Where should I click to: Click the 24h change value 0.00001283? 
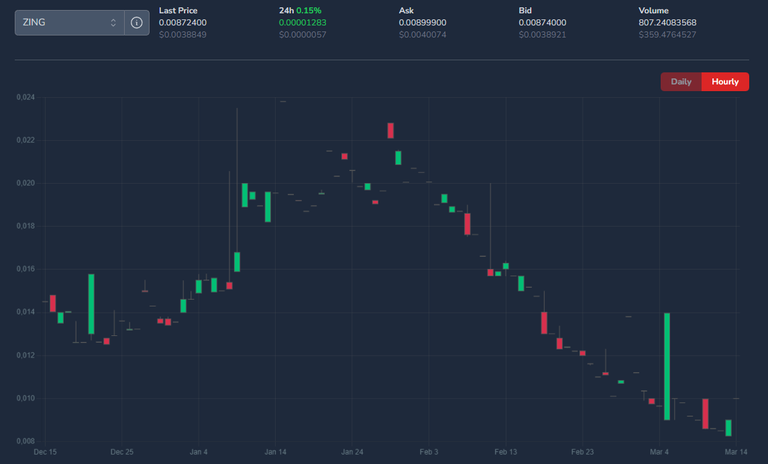click(x=303, y=23)
